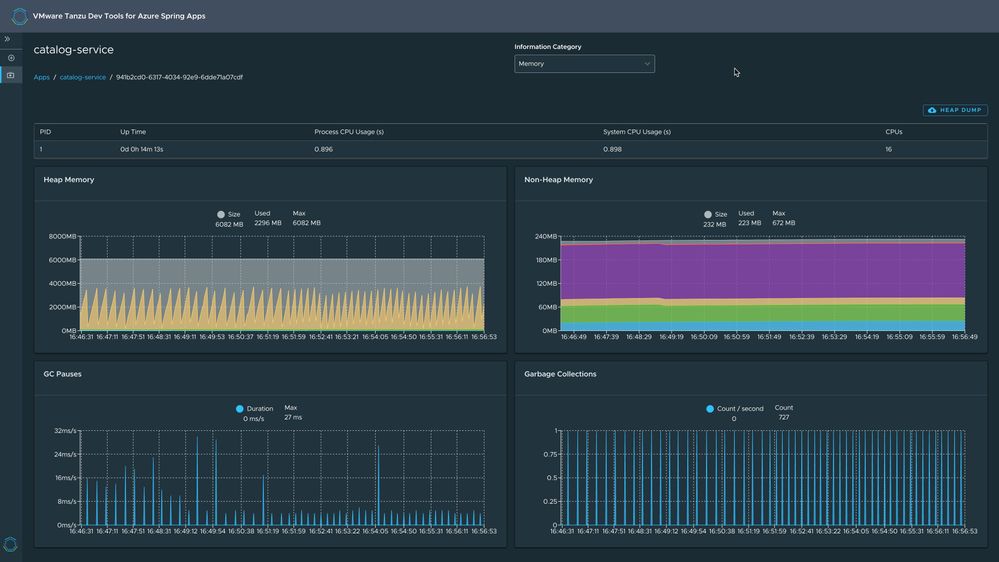999x562 pixels.
Task: Click the header title VMware Tanzu Dev Tools
Action: [119, 16]
